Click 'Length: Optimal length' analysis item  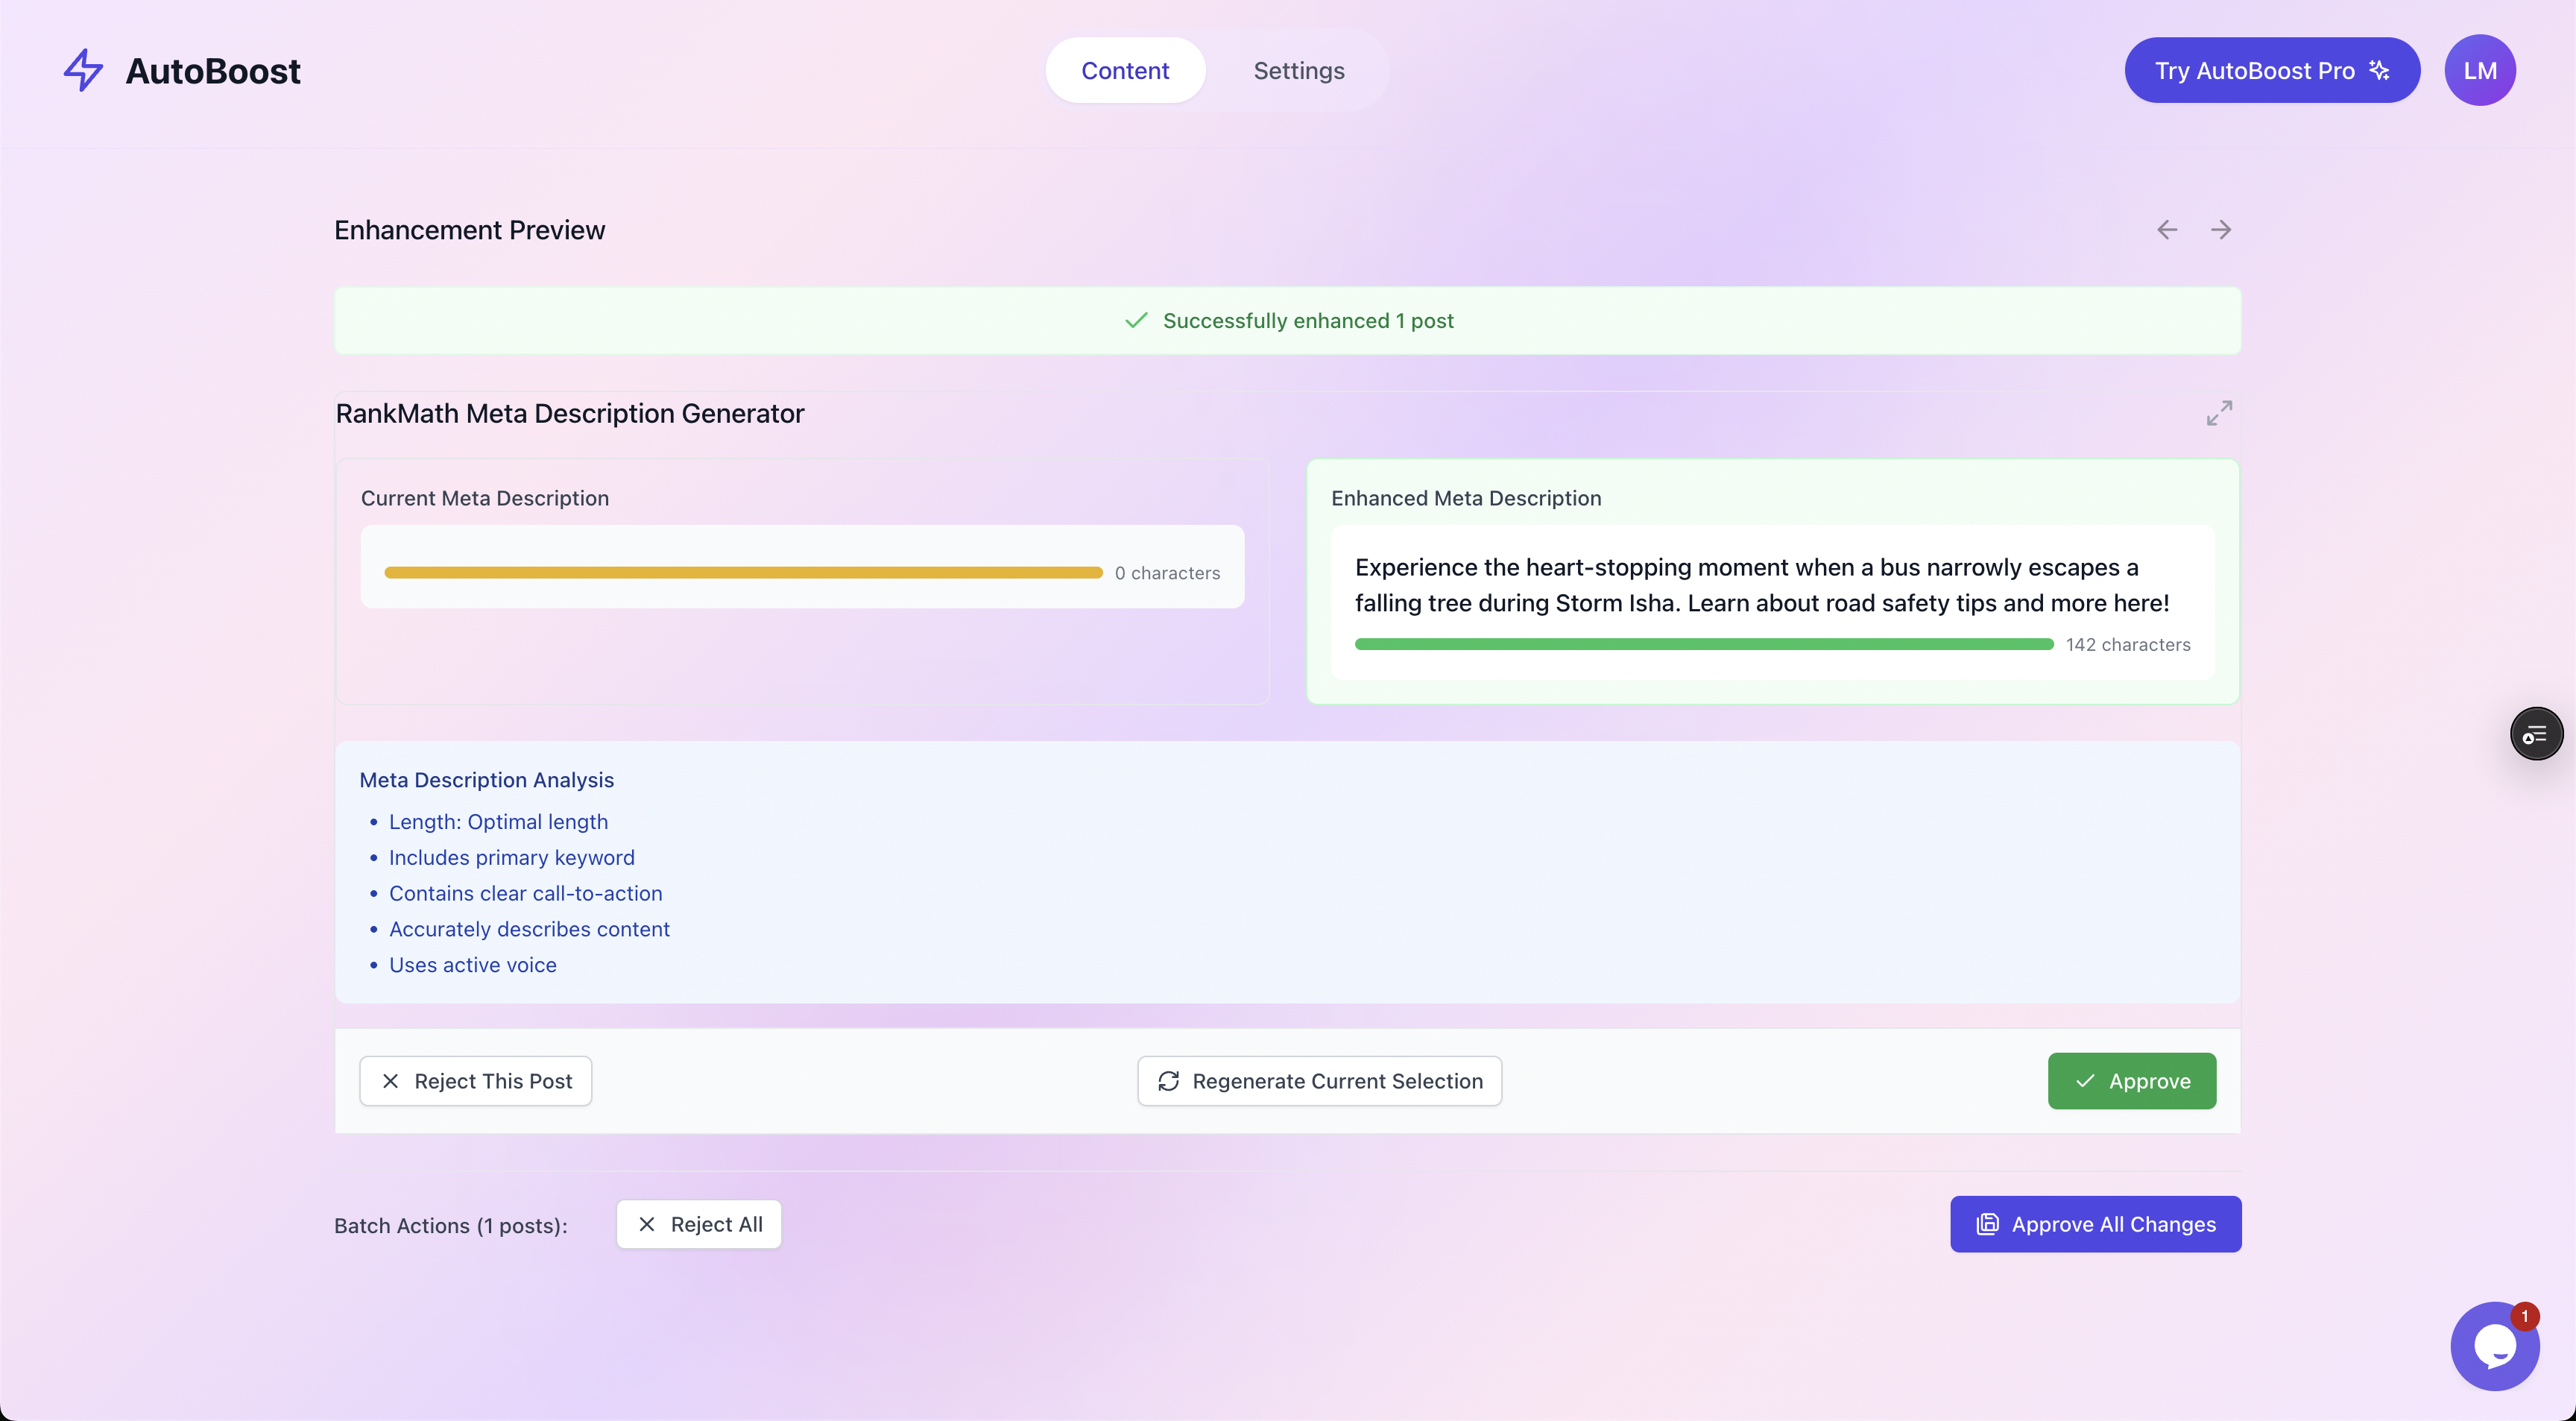(x=498, y=822)
